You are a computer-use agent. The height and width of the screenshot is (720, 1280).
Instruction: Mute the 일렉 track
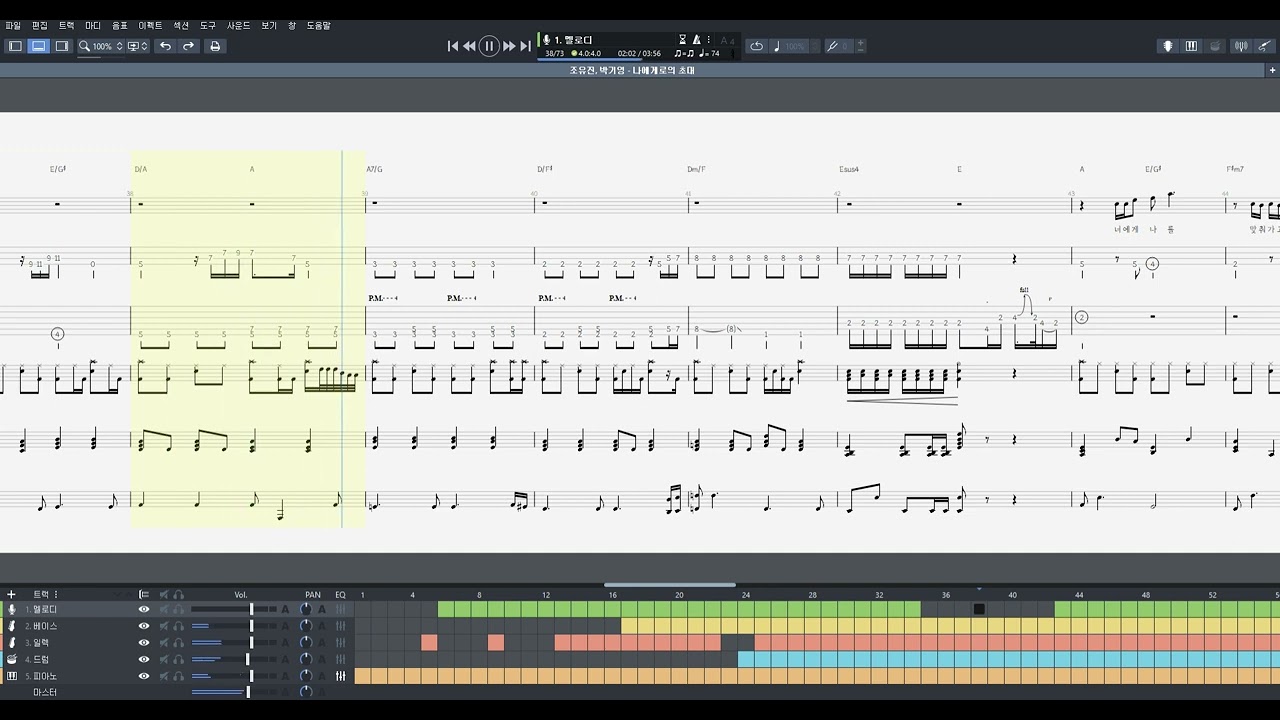[164, 643]
